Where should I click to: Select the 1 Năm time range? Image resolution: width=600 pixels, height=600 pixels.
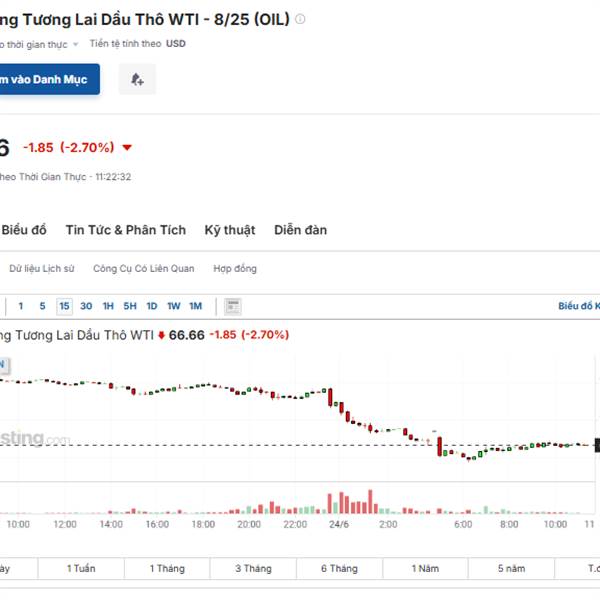tap(426, 569)
